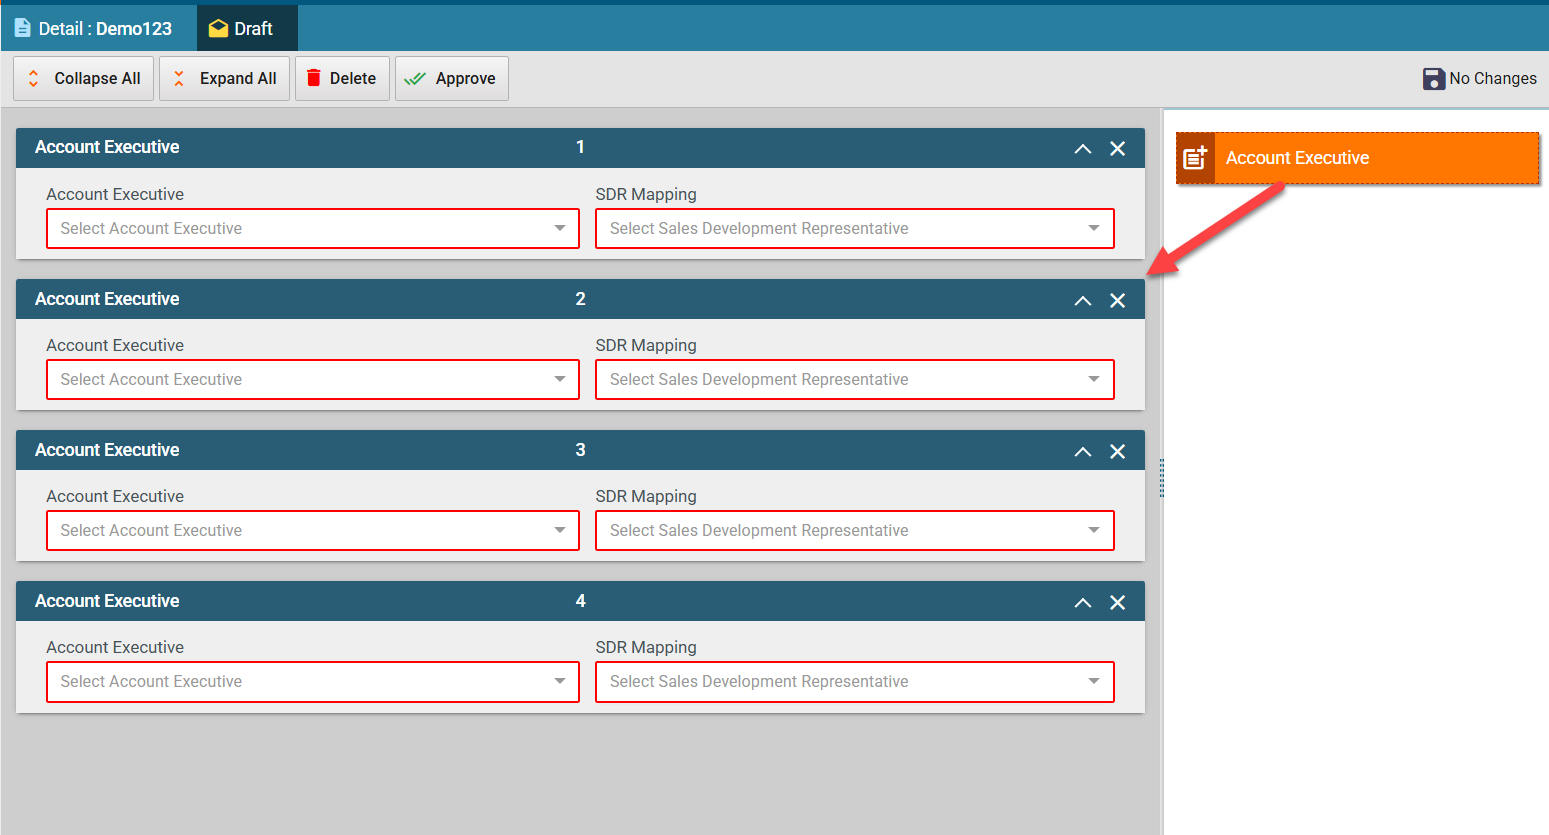Click the vertical panel splitter handle

click(x=1161, y=477)
